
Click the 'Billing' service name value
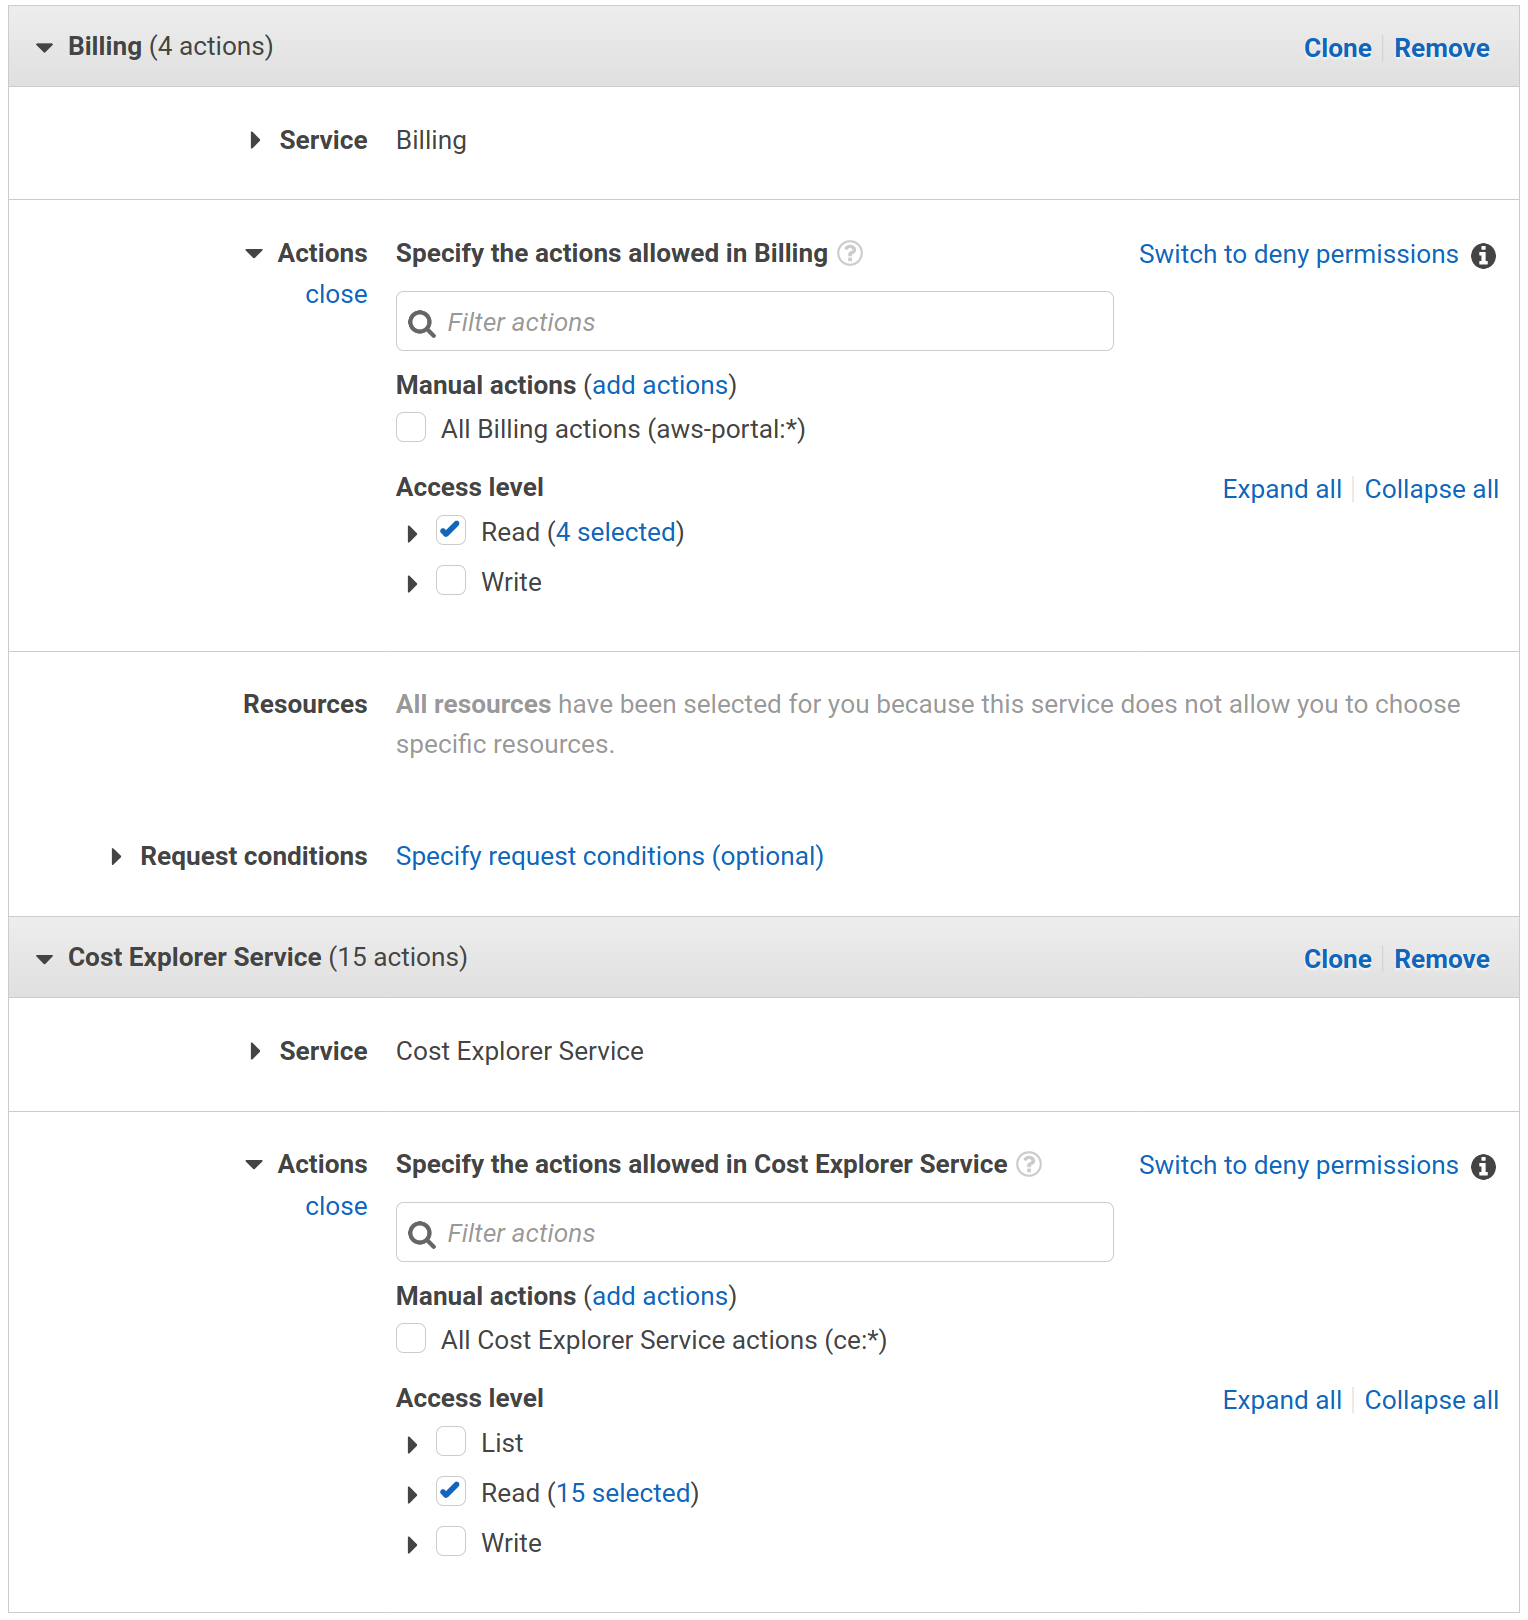(x=431, y=141)
